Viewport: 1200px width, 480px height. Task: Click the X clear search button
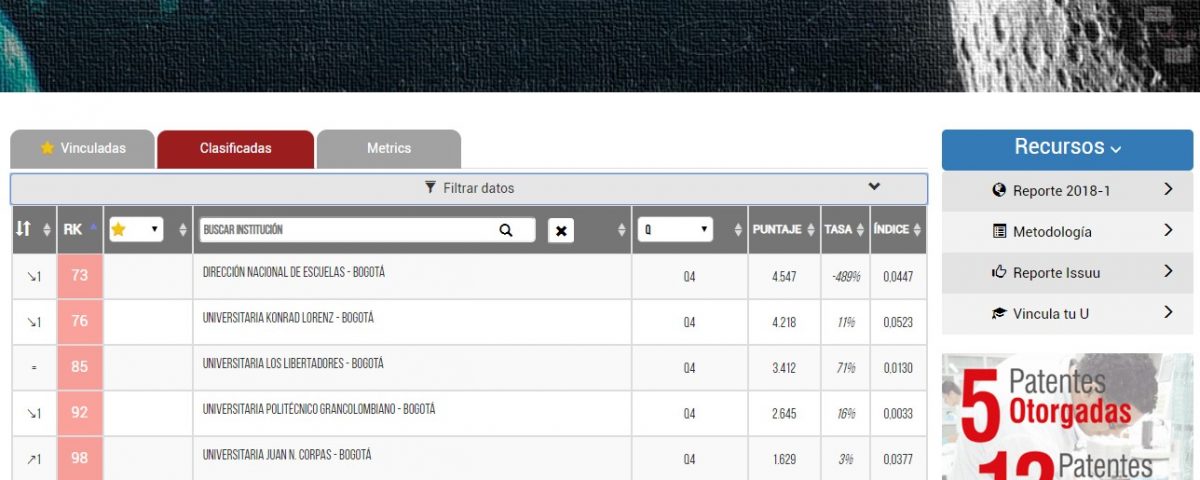pyautogui.click(x=561, y=231)
